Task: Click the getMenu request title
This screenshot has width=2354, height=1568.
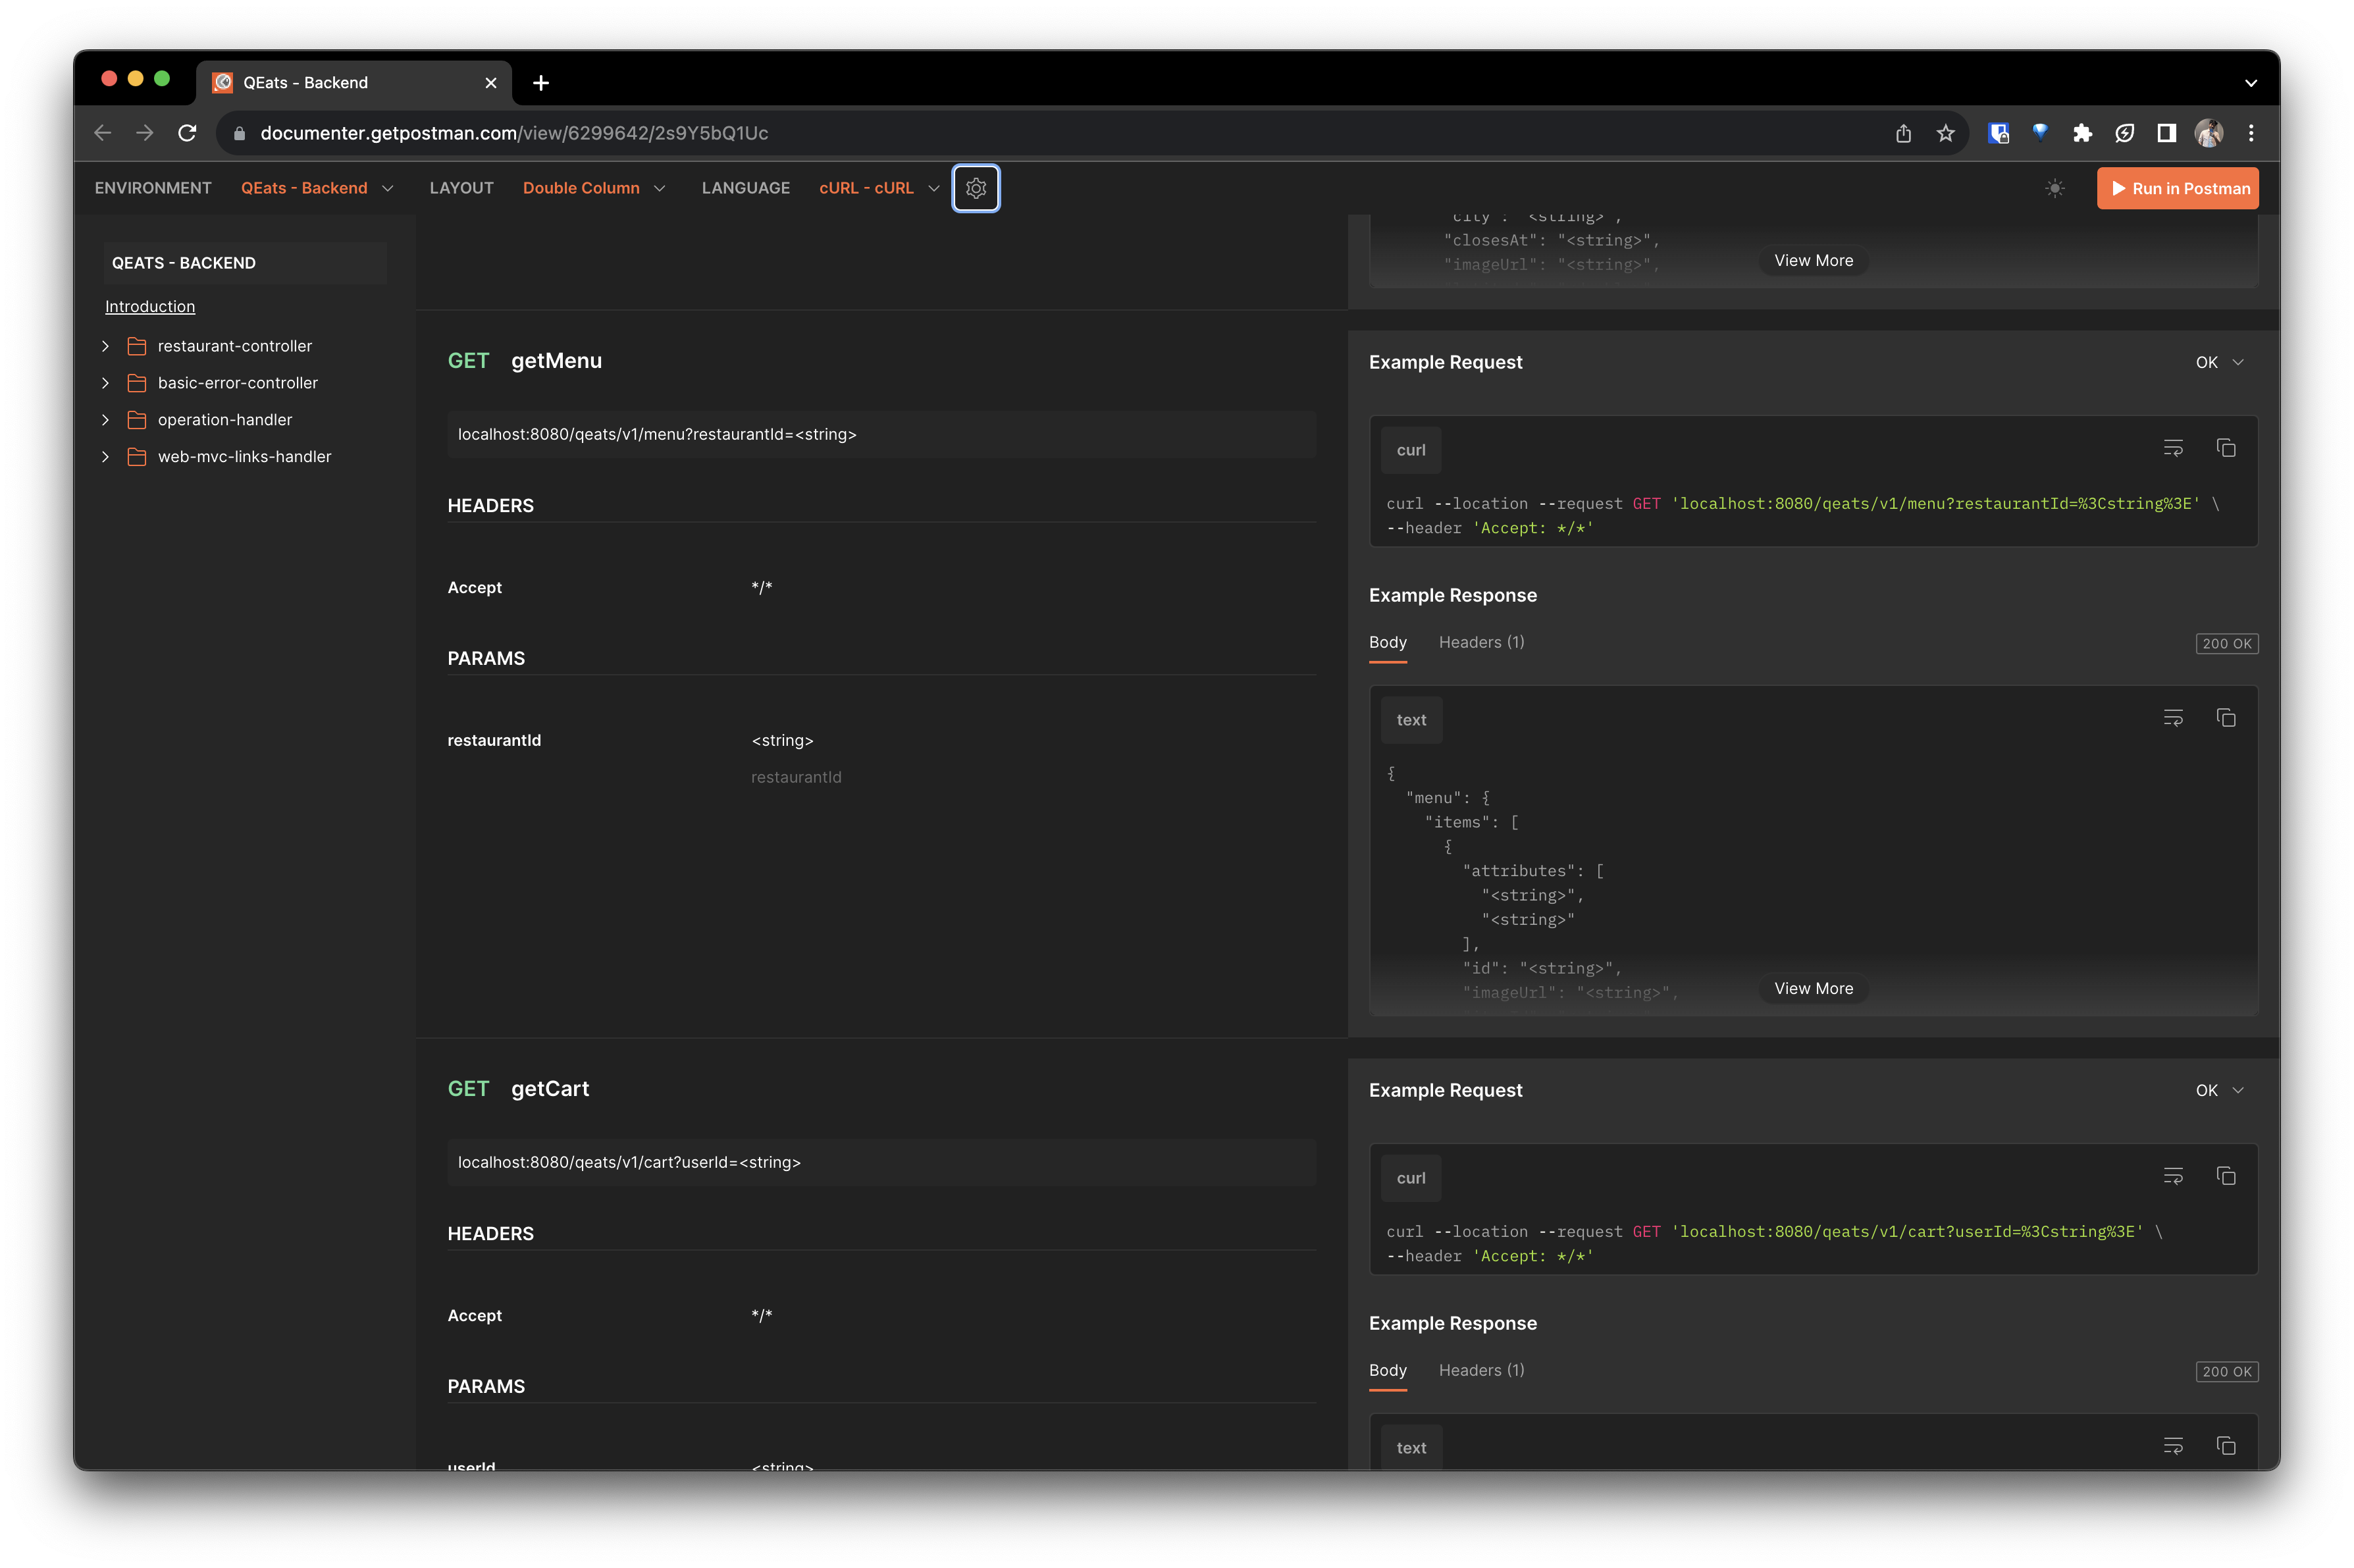Action: 556,361
